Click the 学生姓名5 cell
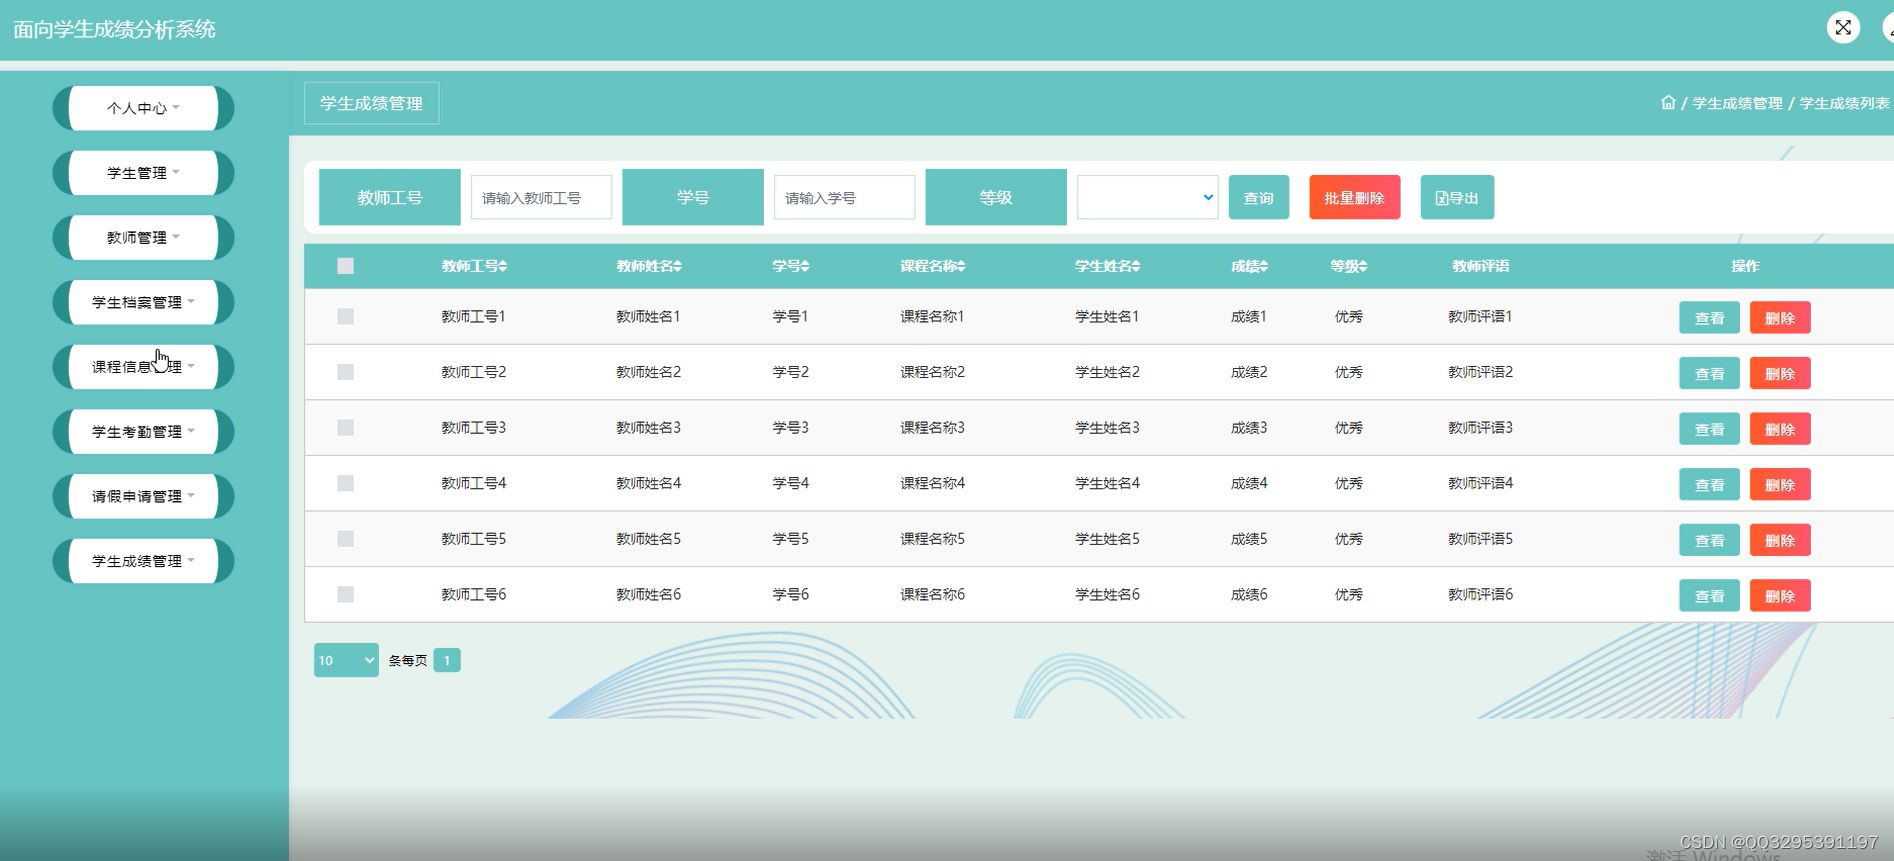The image size is (1894, 861). point(1107,538)
